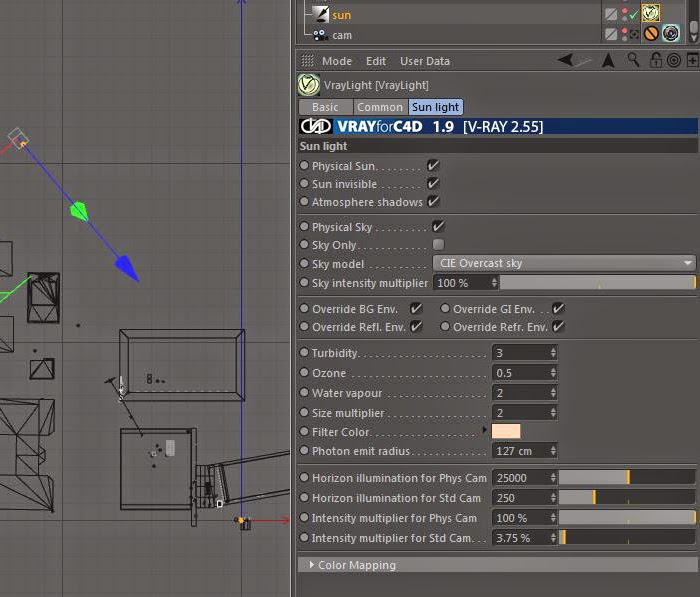Uncheck the Physical Sun checkbox
Image resolution: width=700 pixels, height=597 pixels.
tap(433, 166)
